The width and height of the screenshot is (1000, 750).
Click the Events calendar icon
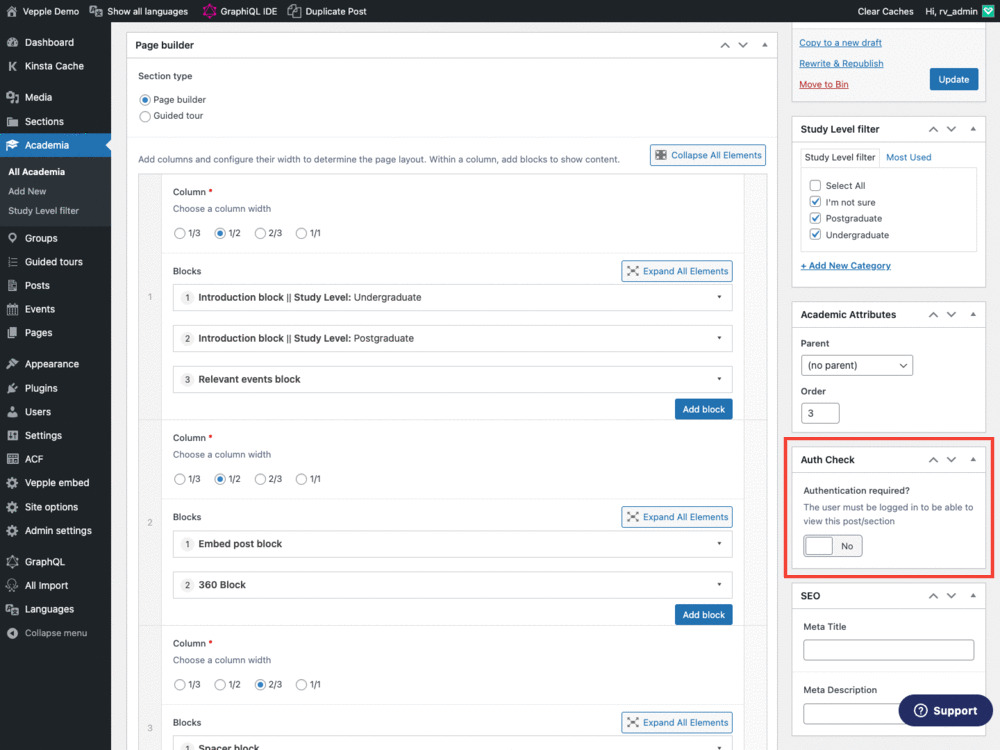pos(12,309)
